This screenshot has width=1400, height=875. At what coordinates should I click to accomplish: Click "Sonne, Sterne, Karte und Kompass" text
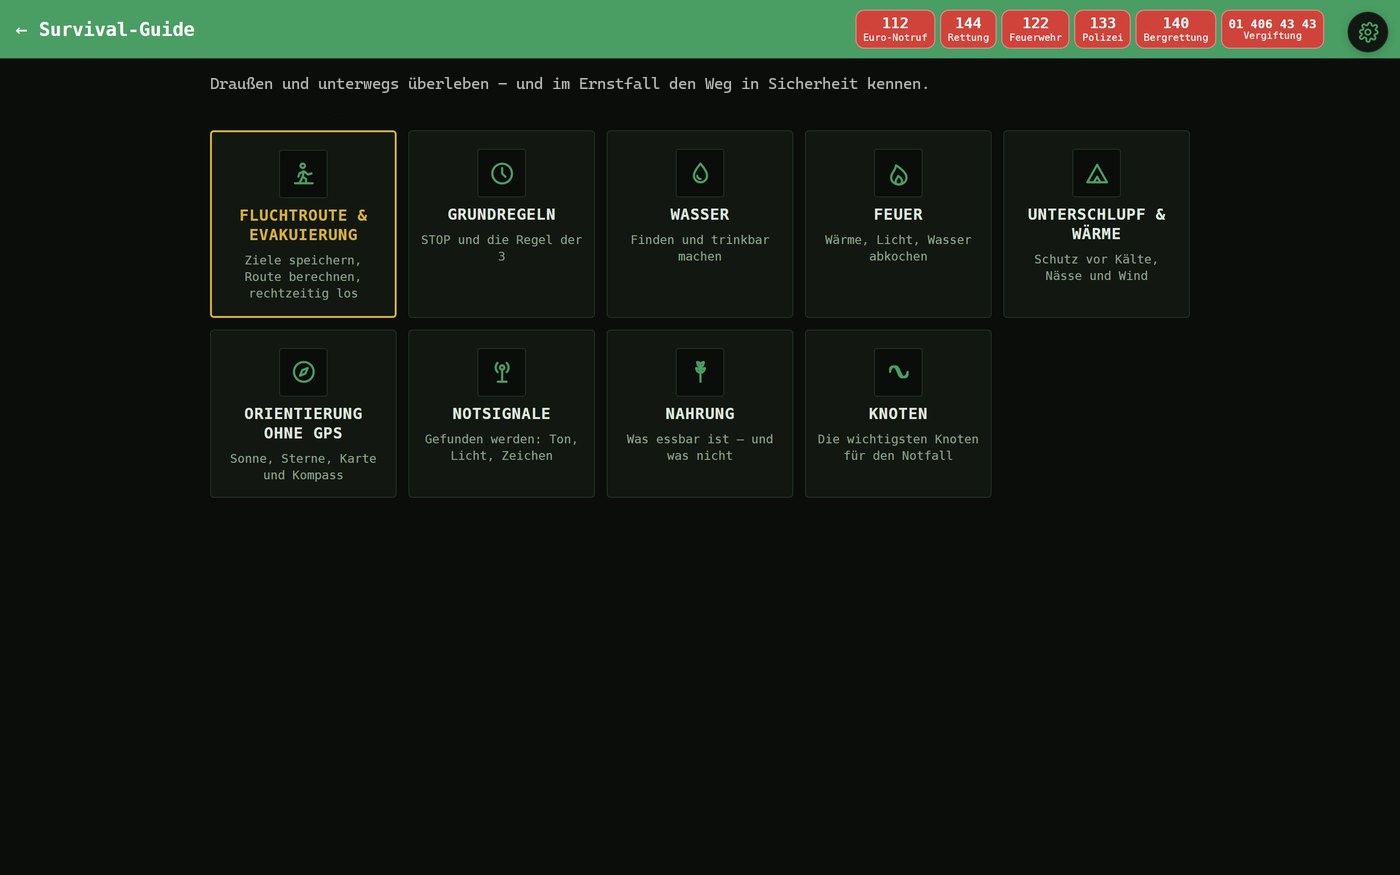[303, 466]
